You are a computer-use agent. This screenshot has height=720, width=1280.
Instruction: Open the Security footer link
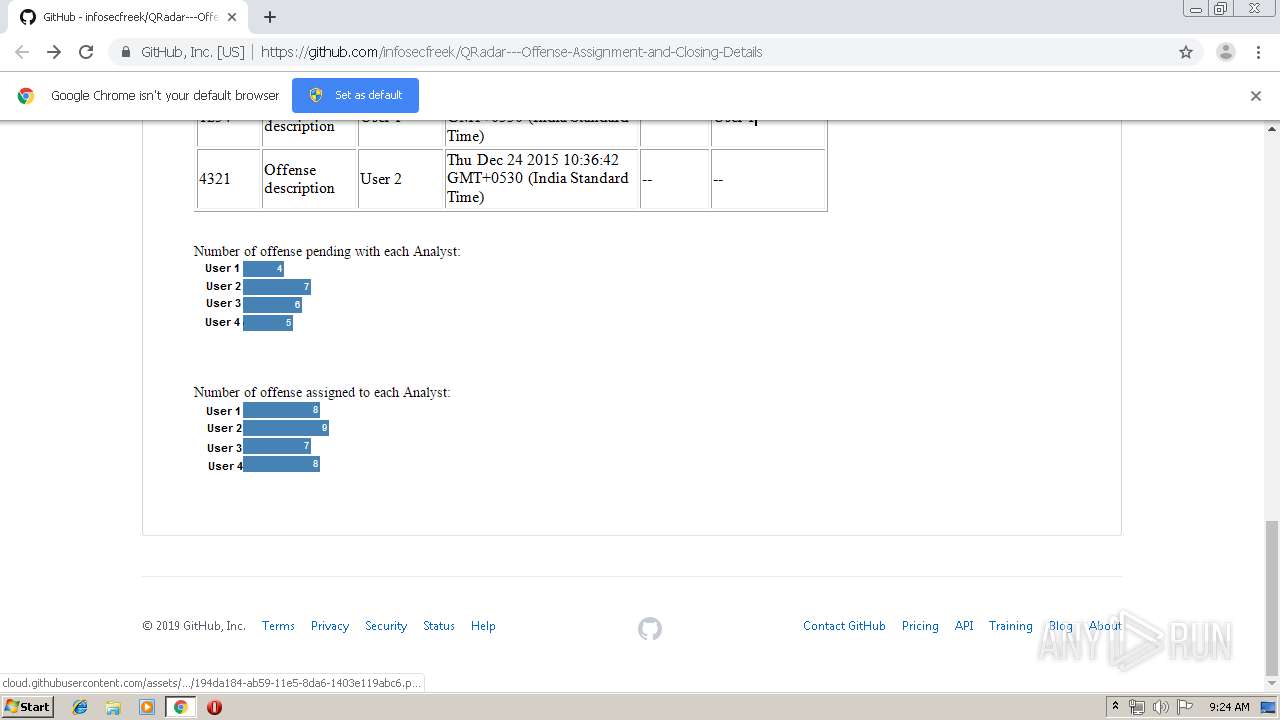[386, 626]
